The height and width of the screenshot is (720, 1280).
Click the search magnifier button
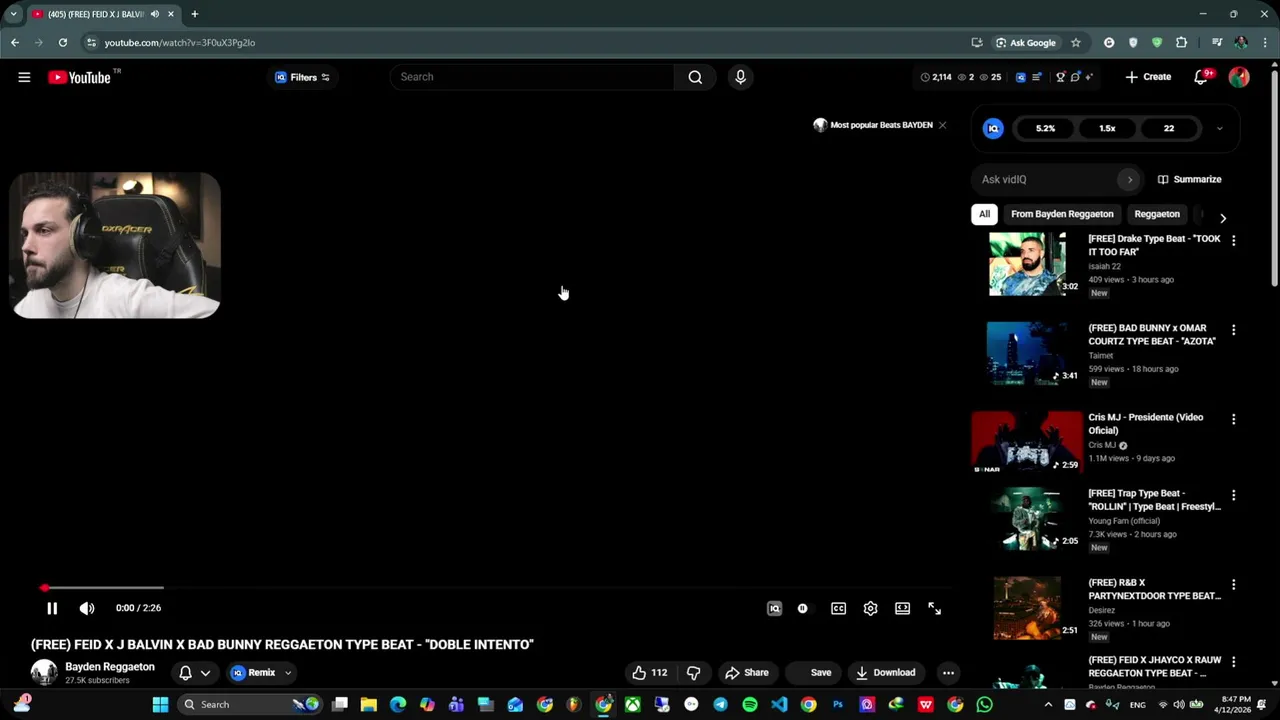(x=695, y=77)
